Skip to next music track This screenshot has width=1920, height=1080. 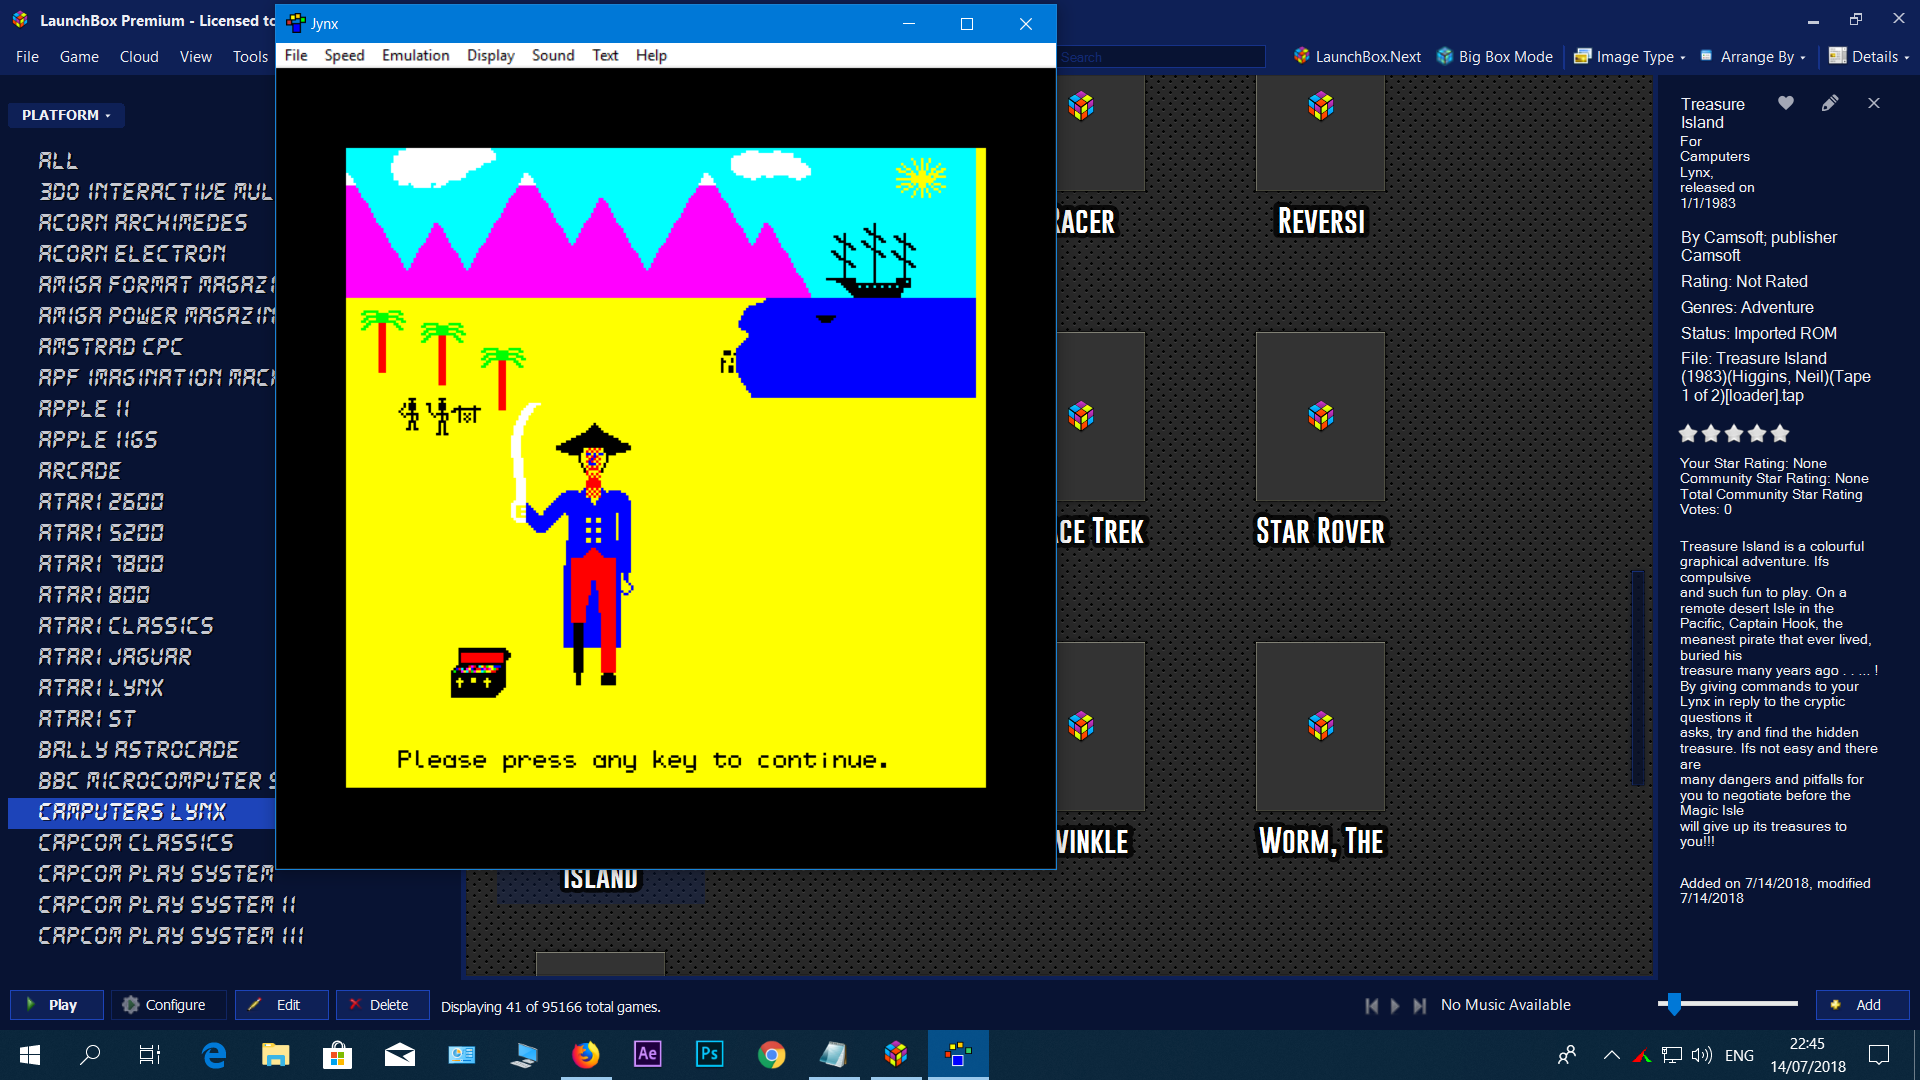pyautogui.click(x=1419, y=1006)
